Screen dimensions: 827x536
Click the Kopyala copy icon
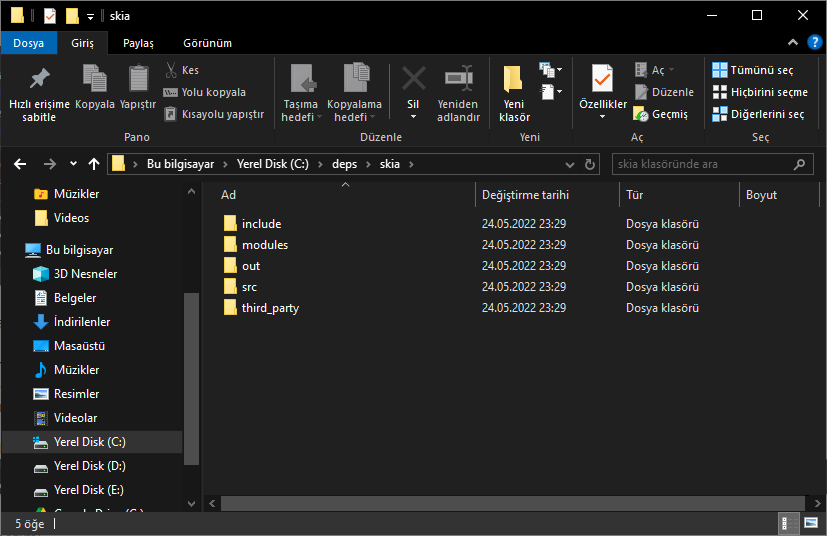[x=95, y=78]
